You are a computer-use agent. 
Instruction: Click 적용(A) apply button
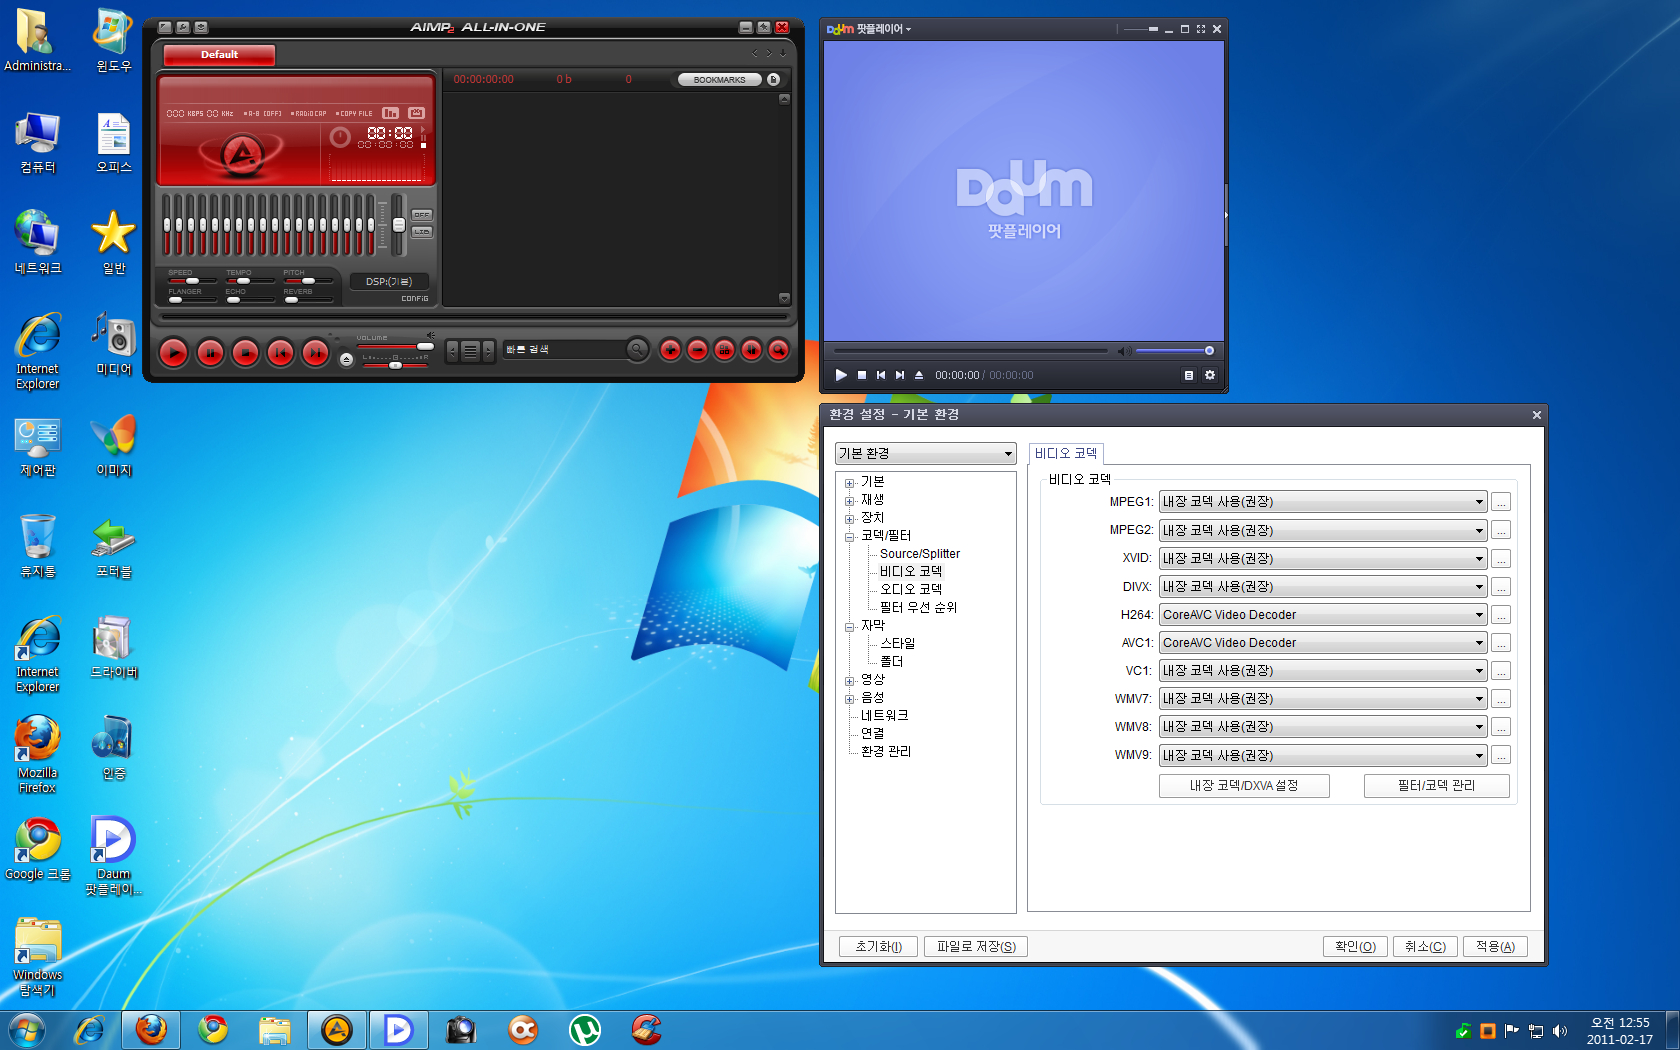(1495, 947)
